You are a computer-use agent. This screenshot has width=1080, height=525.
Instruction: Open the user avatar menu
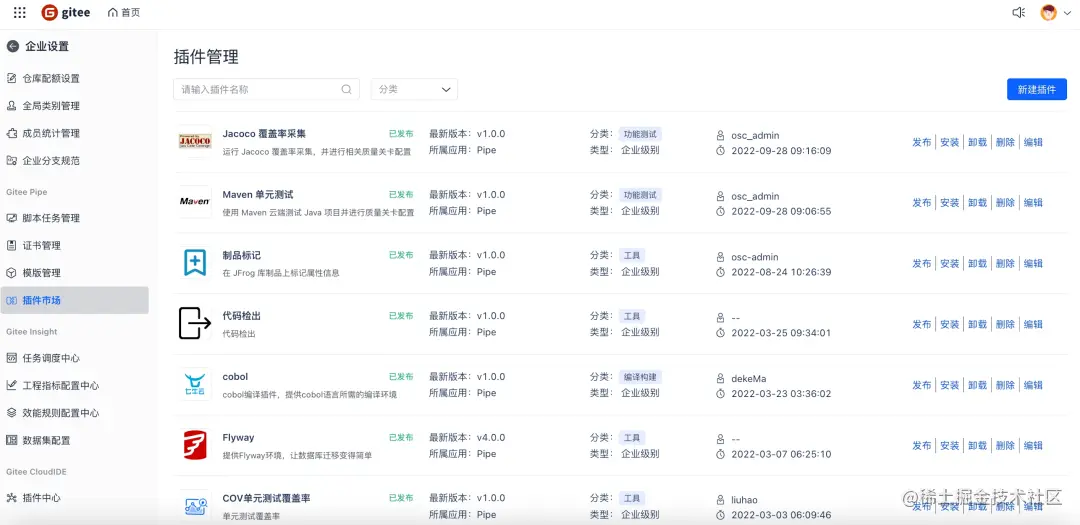tap(1055, 12)
